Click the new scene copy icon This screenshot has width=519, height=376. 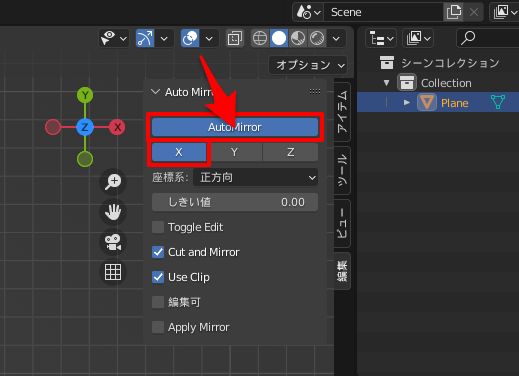pyautogui.click(x=454, y=12)
